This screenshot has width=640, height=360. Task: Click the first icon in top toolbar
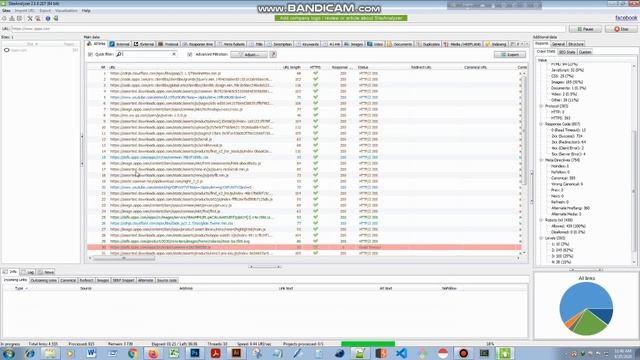click(4, 18)
